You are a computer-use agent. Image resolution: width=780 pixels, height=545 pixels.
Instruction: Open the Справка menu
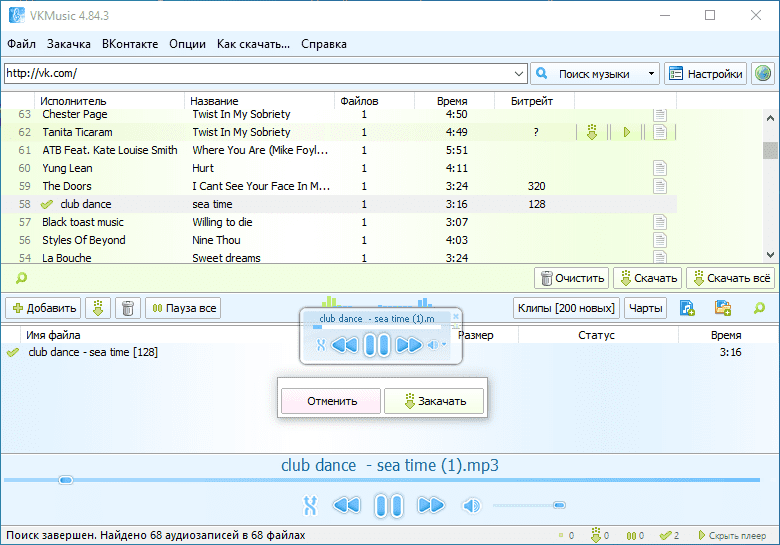point(324,44)
